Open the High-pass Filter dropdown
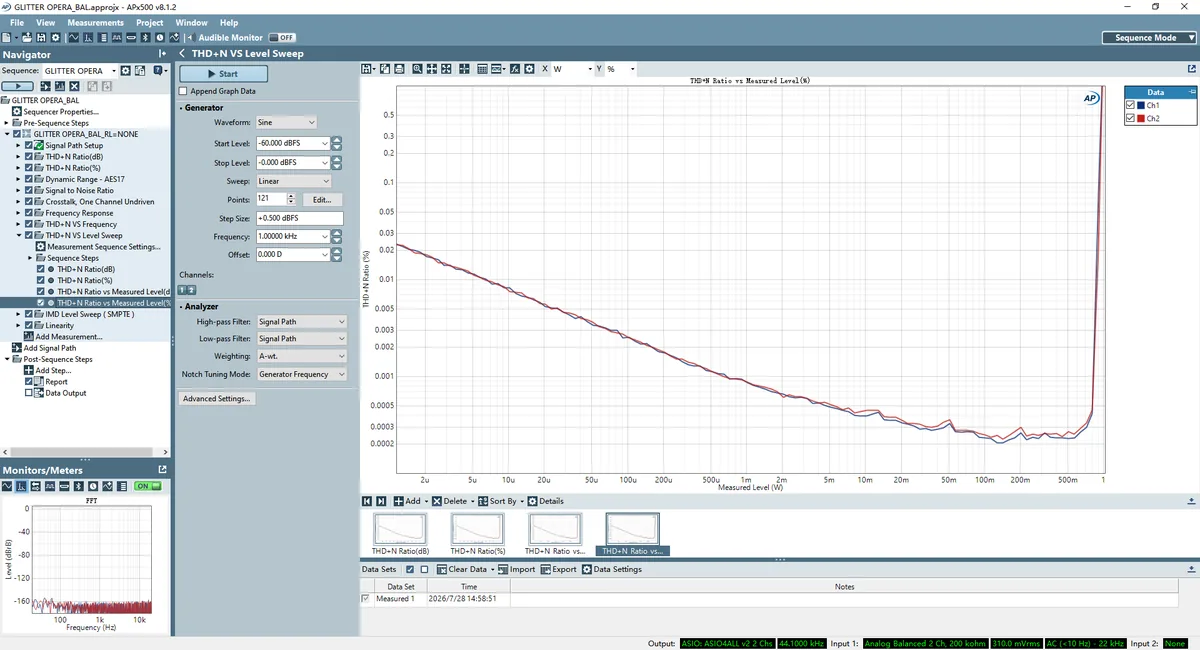The height and width of the screenshot is (650, 1200). tap(300, 322)
